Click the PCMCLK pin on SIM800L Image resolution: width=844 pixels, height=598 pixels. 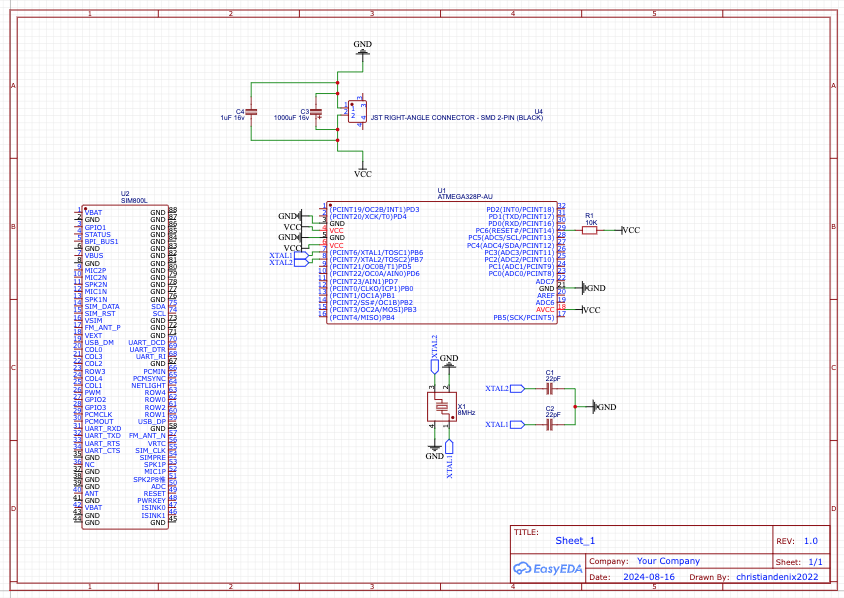(x=99, y=414)
